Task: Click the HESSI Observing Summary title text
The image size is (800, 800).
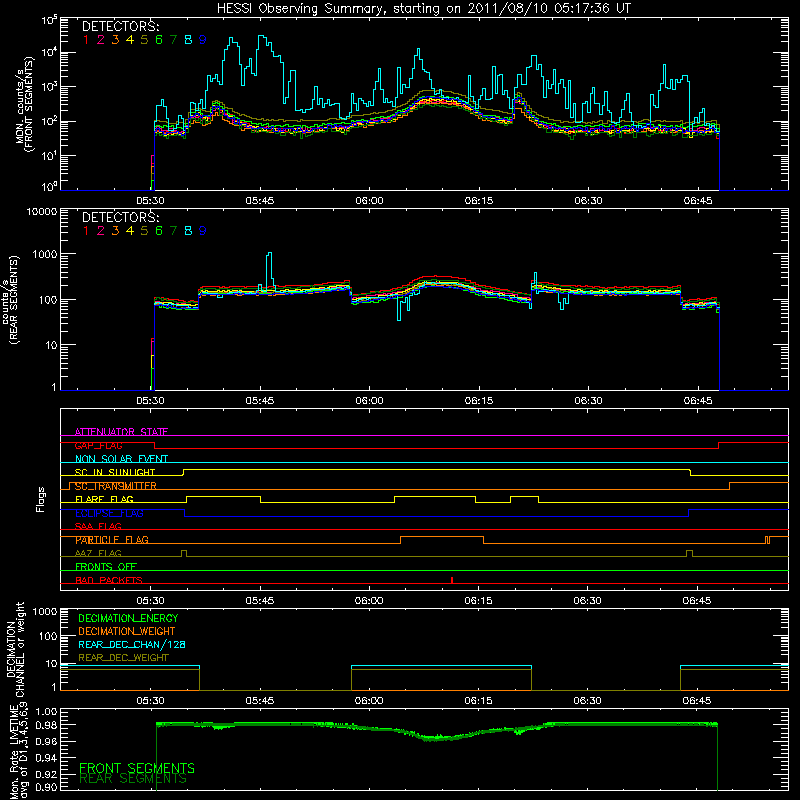Action: (423, 8)
